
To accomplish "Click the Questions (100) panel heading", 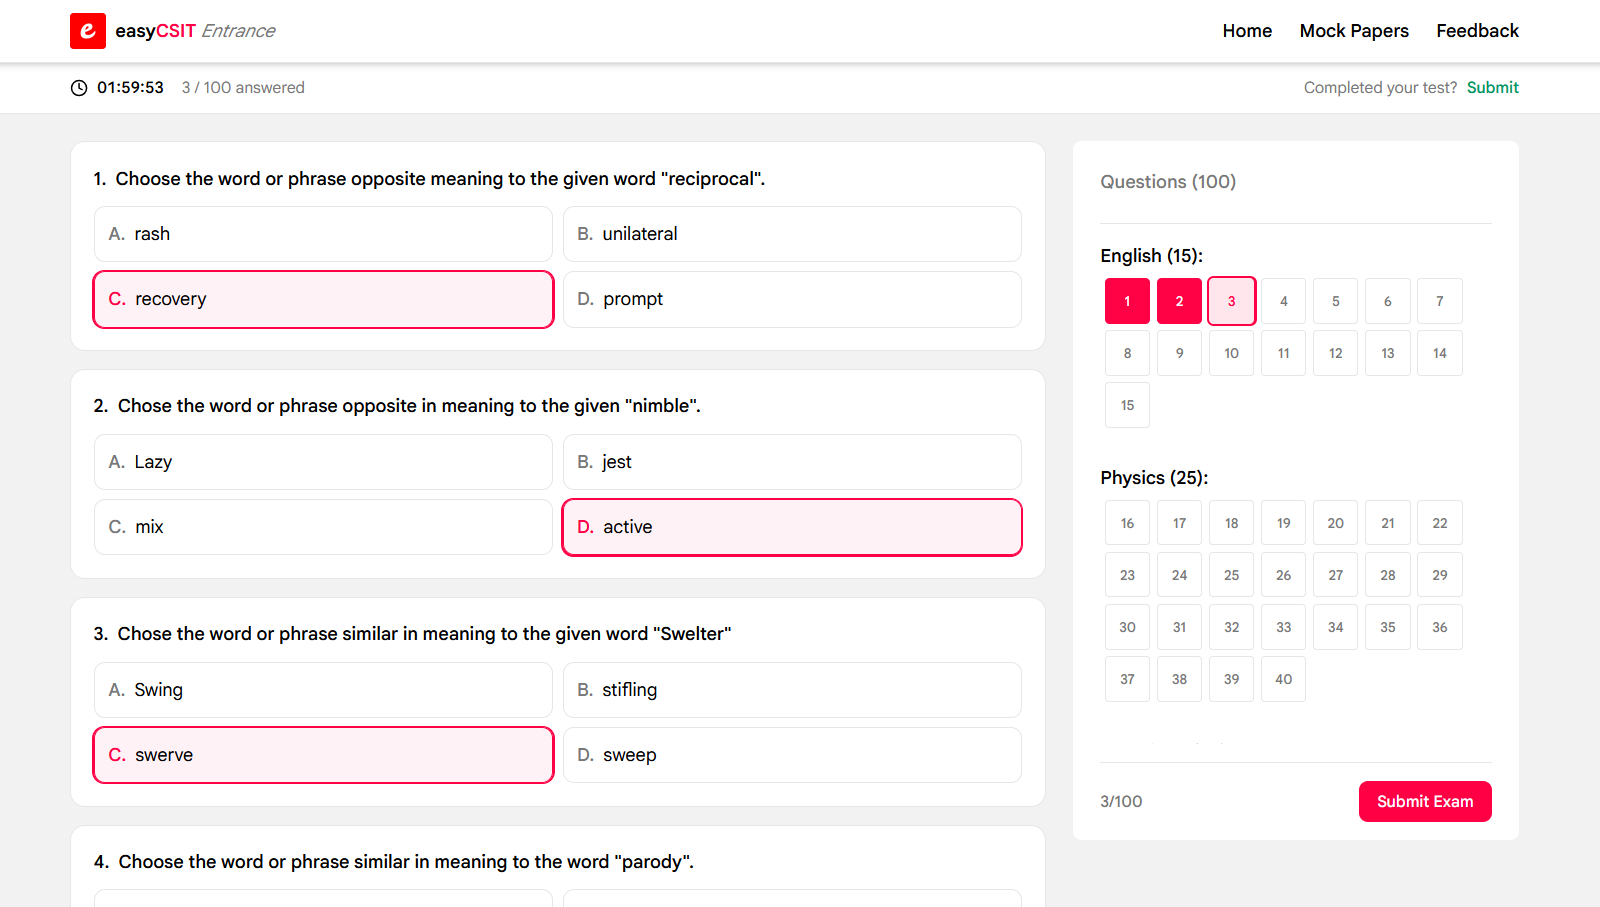I will (1168, 182).
